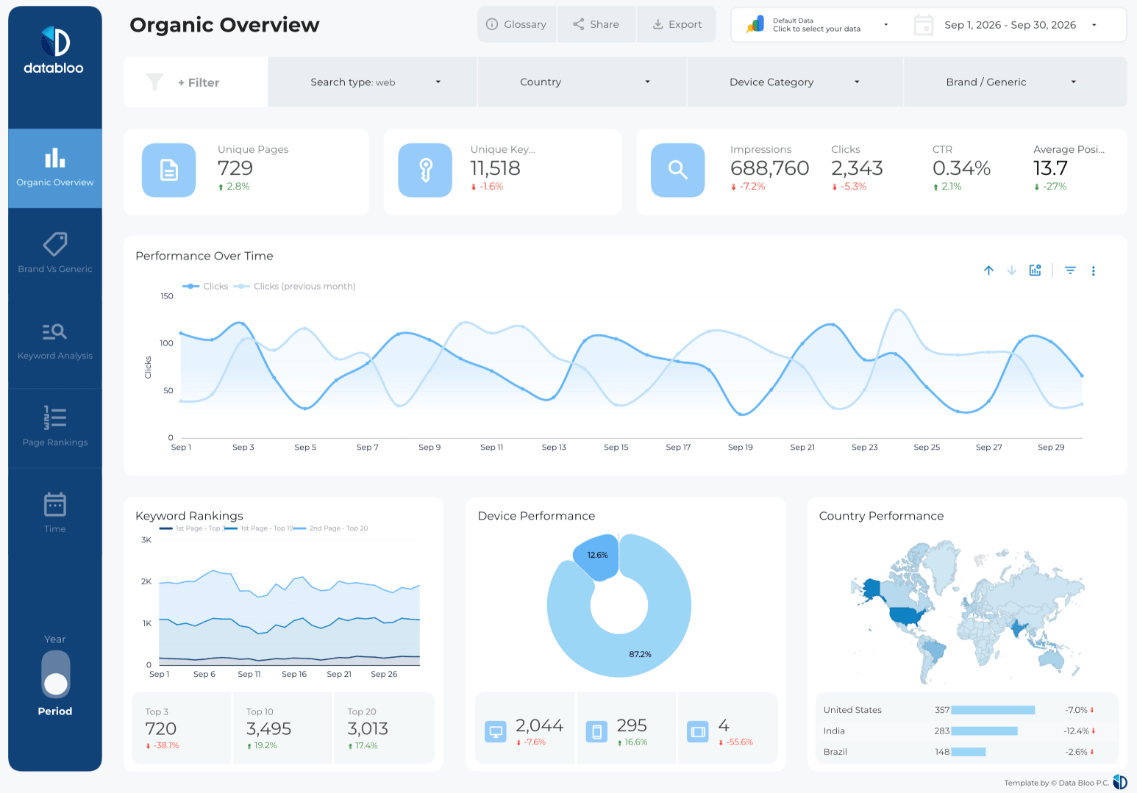Select the India bar
Screen dimensions: 1137x793
click(984, 731)
